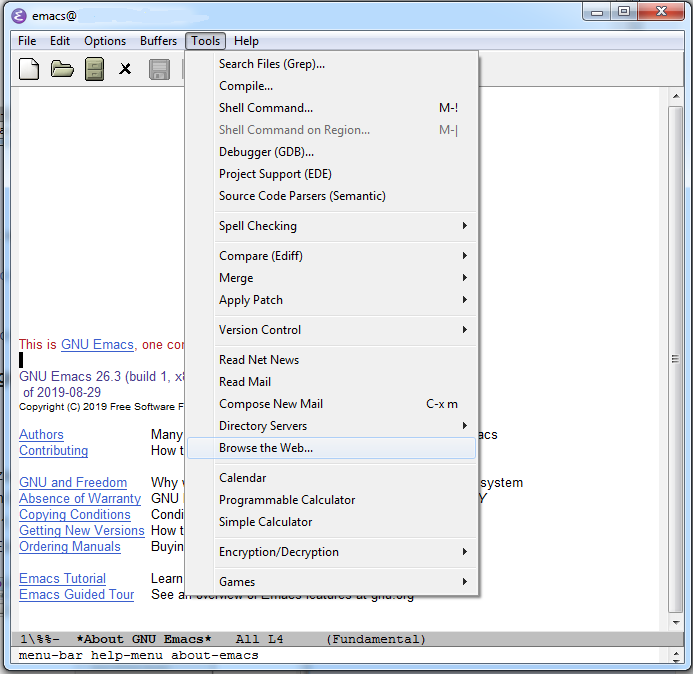Click the *About GNU Emacs* buffer name

[144, 639]
